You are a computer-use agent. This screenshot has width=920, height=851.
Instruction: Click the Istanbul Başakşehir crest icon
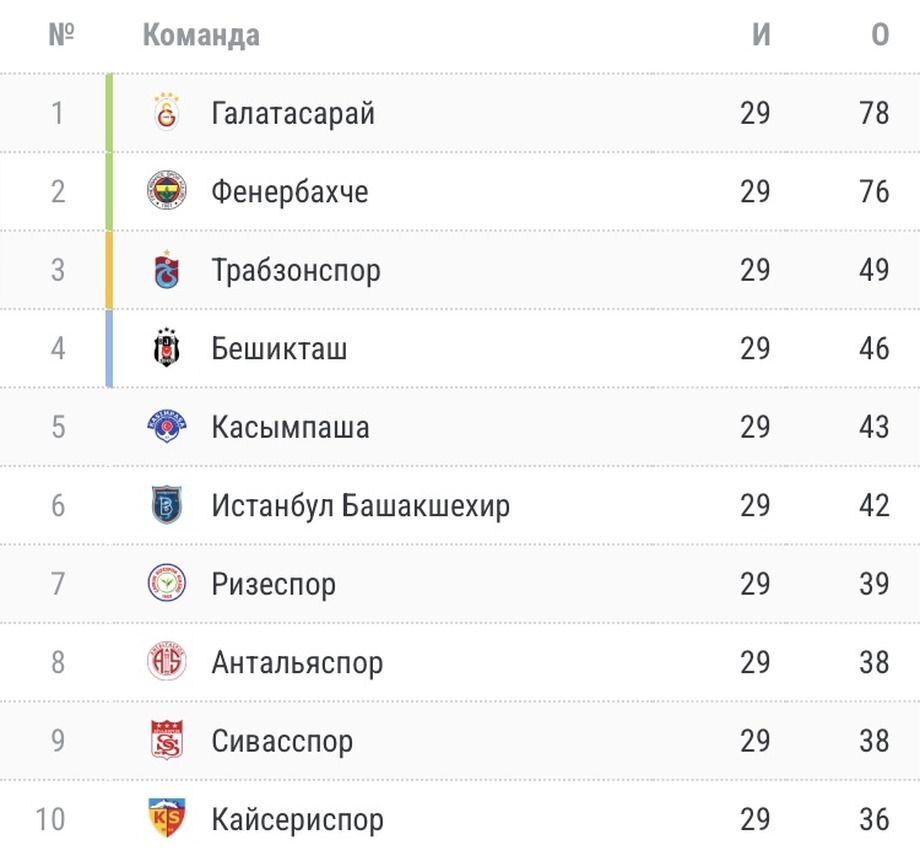tap(166, 505)
